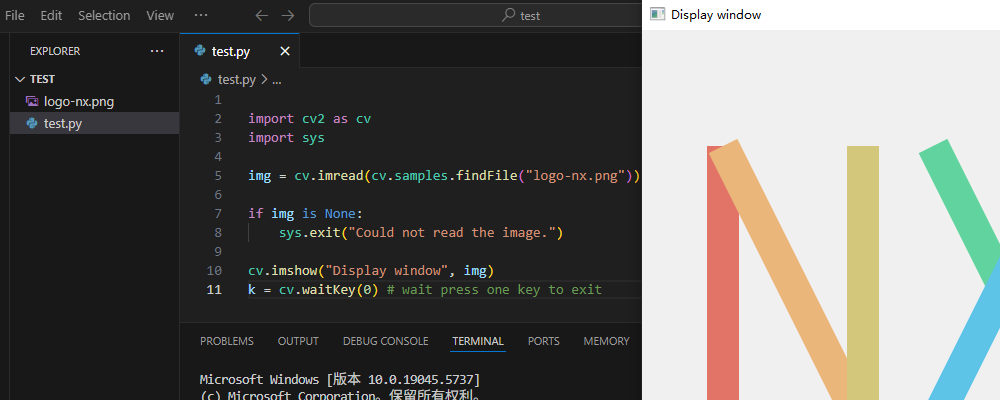Image resolution: width=1000 pixels, height=400 pixels.
Task: Show more menu bar items via ellipsis
Action: coord(201,15)
